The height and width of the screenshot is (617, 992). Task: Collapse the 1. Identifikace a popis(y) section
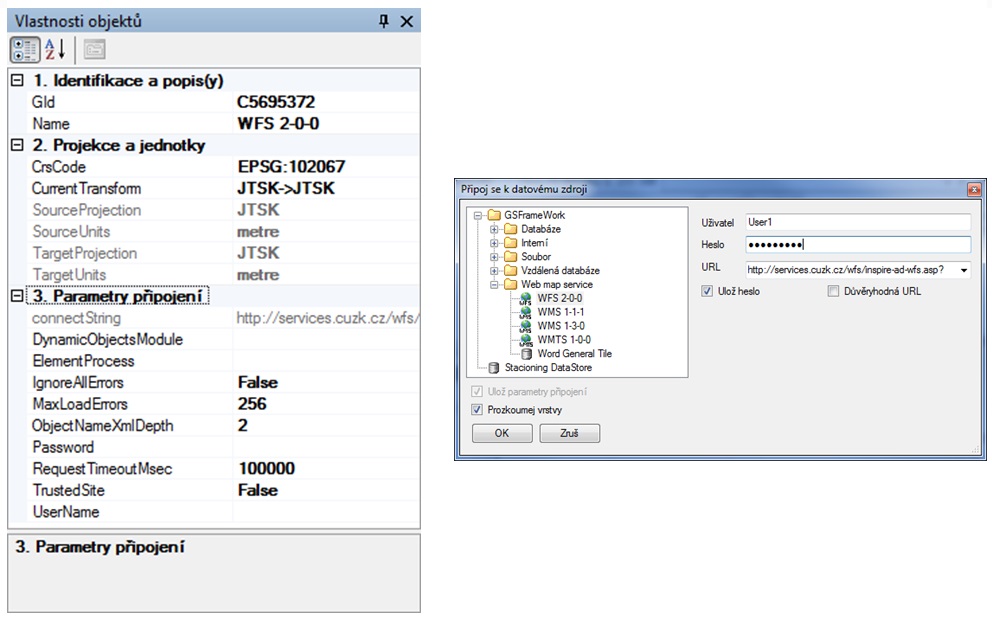(x=16, y=81)
